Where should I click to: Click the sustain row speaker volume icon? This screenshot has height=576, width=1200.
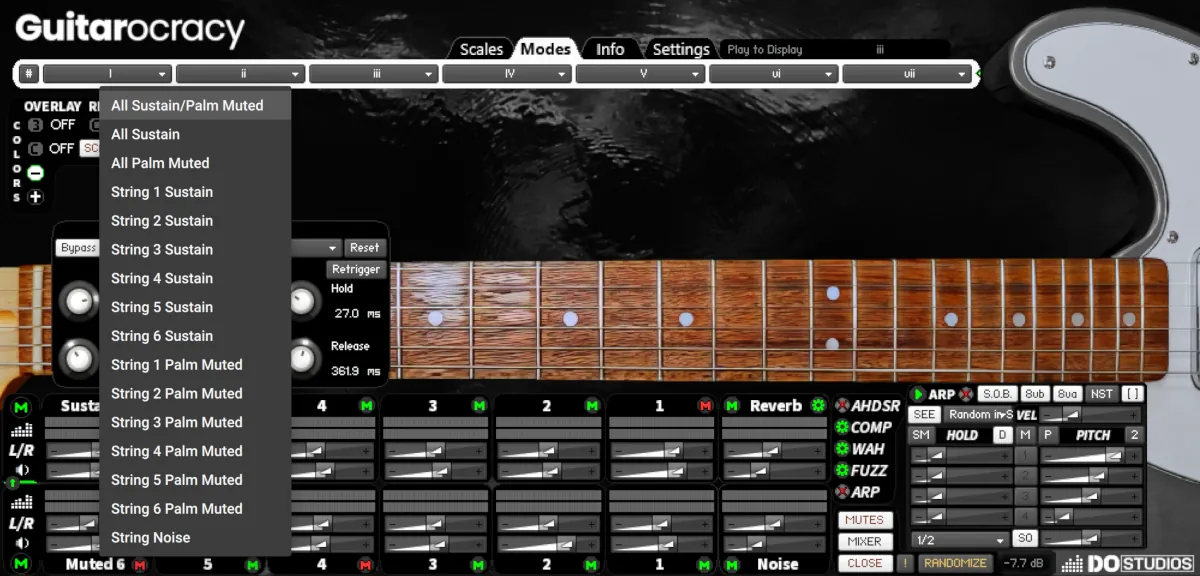tap(21, 470)
